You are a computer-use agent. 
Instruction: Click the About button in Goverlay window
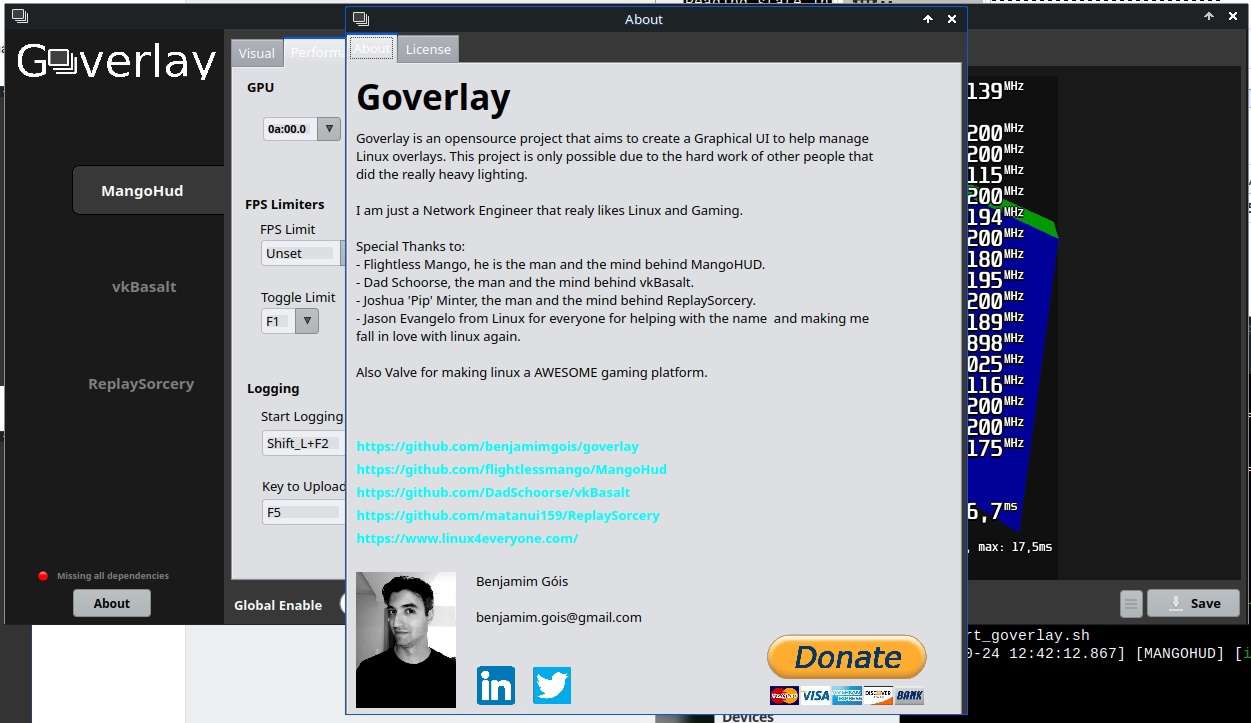point(112,603)
